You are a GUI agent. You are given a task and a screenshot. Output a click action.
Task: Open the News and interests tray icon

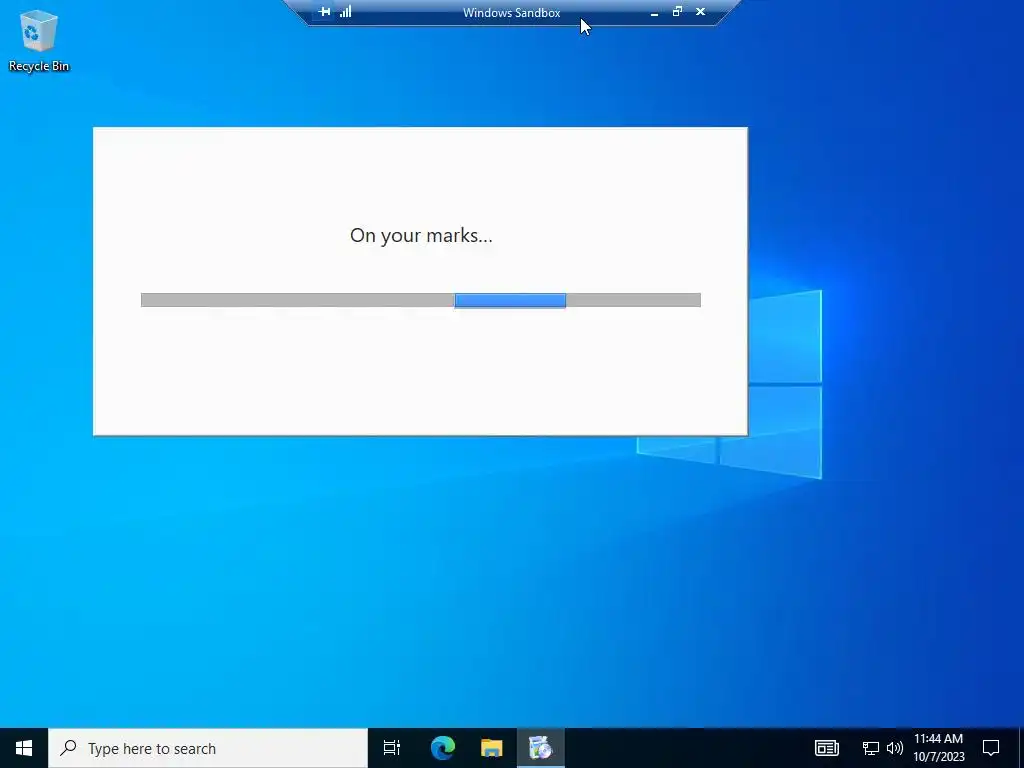(x=826, y=748)
